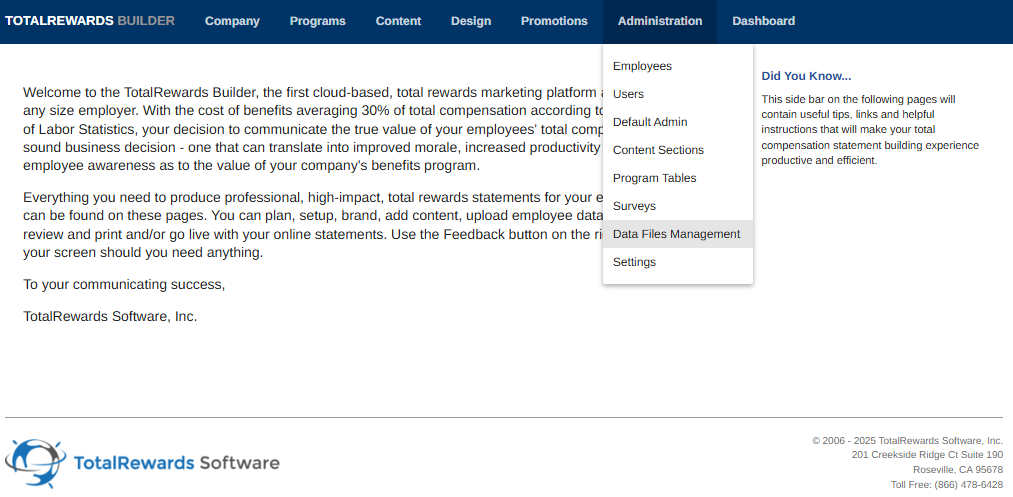
Task: Click the copyright TotalRewards Software line
Action: pyautogui.click(x=907, y=440)
